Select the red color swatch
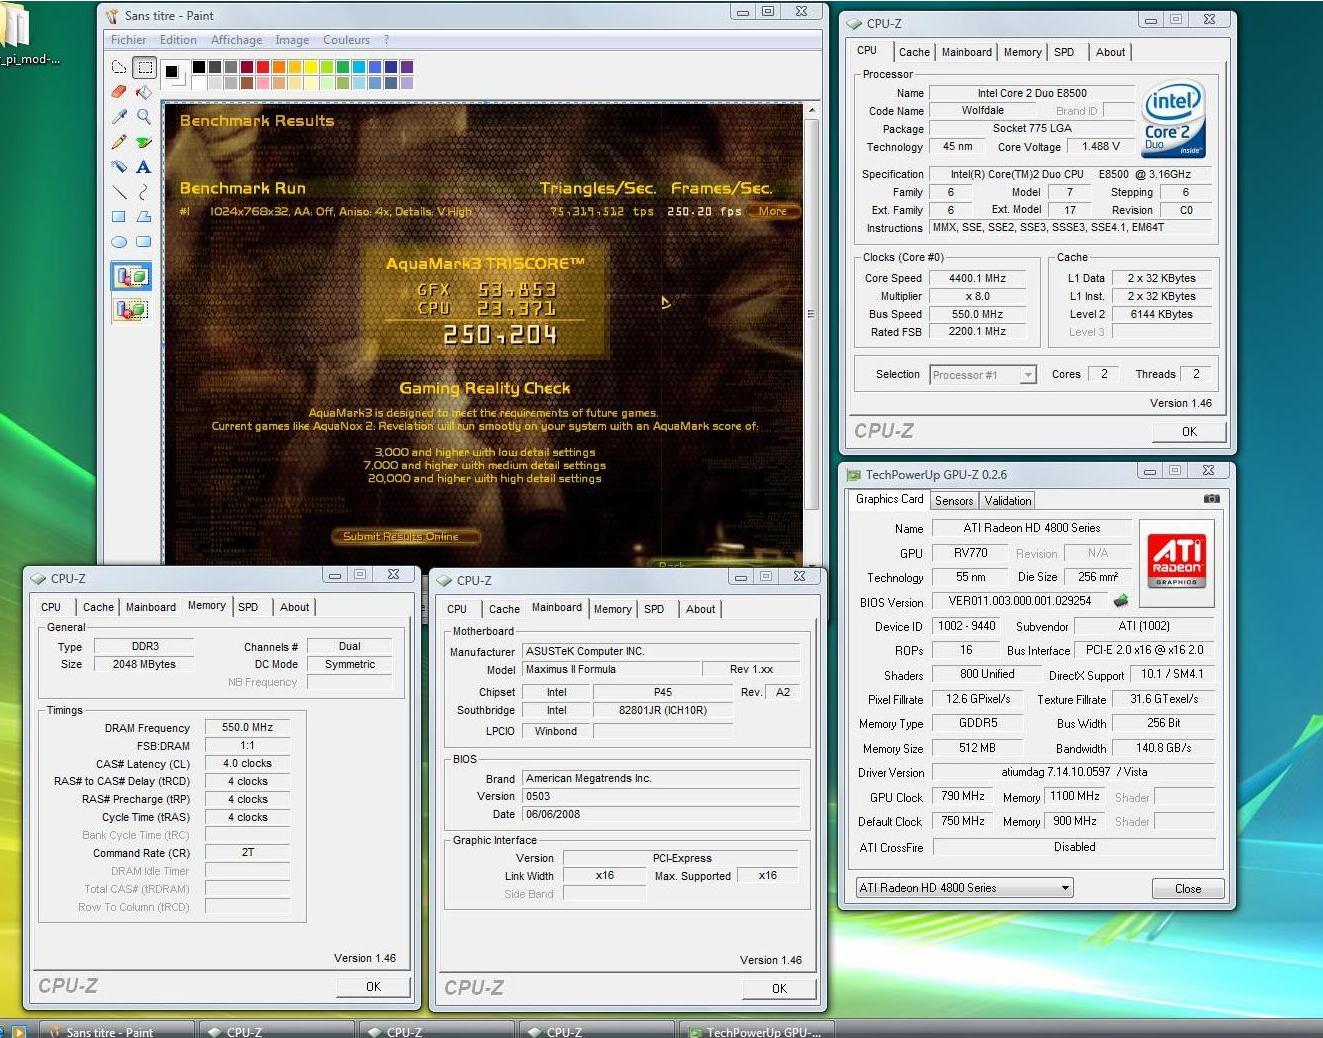 tap(263, 67)
